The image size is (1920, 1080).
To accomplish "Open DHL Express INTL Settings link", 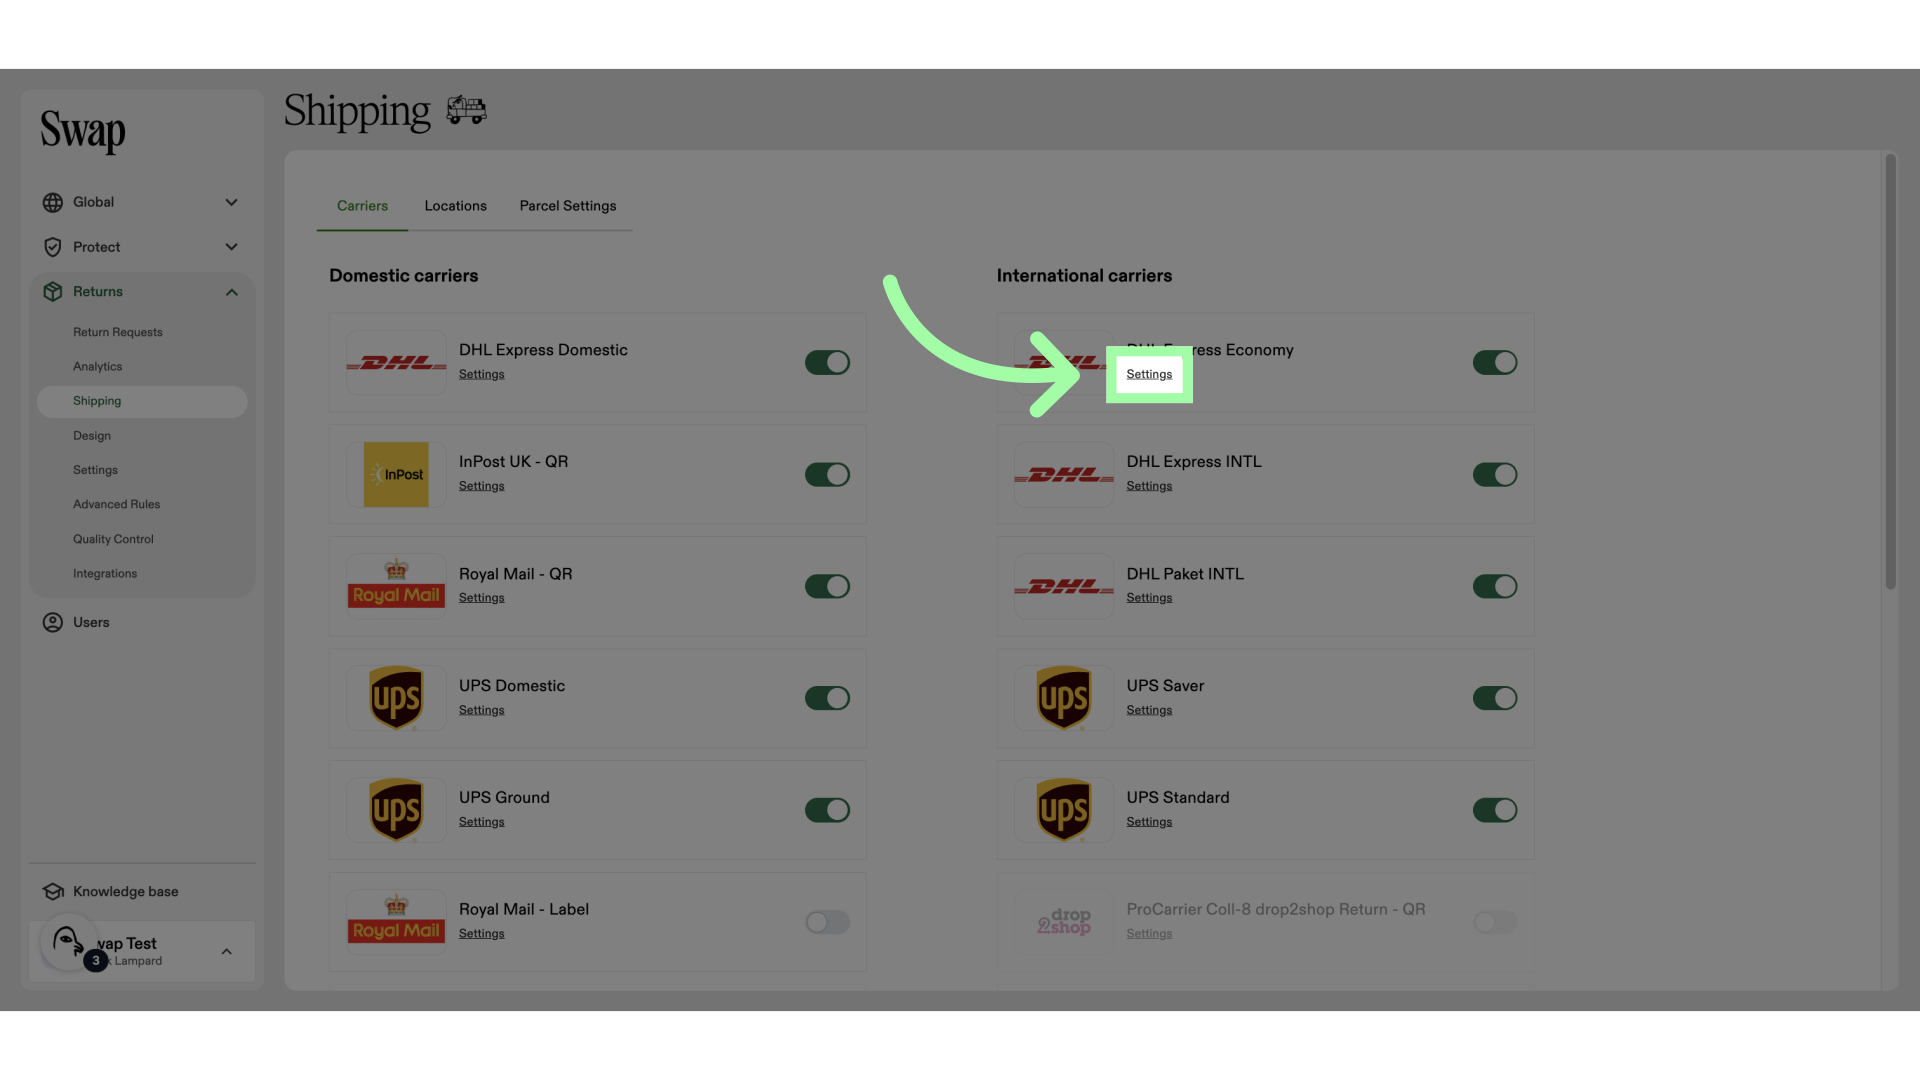I will click(1149, 486).
